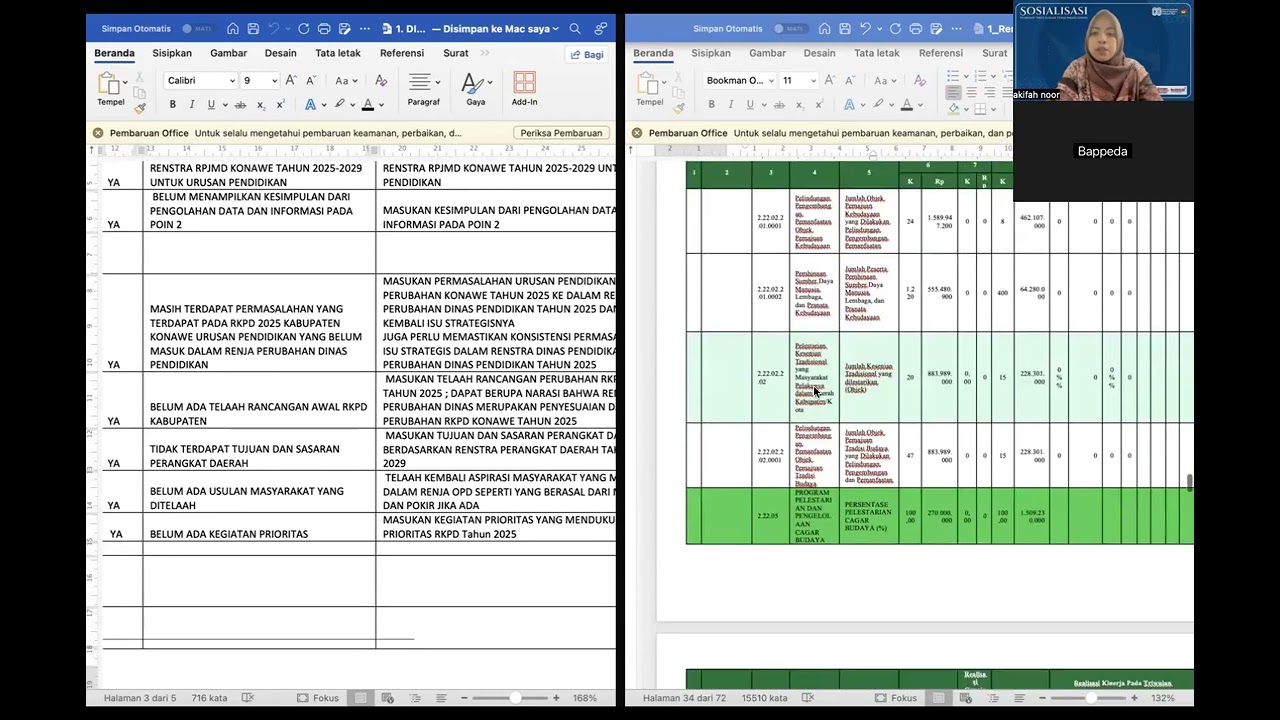This screenshot has width=1280, height=720.
Task: Open Desain tab in left window
Action: coord(280,53)
